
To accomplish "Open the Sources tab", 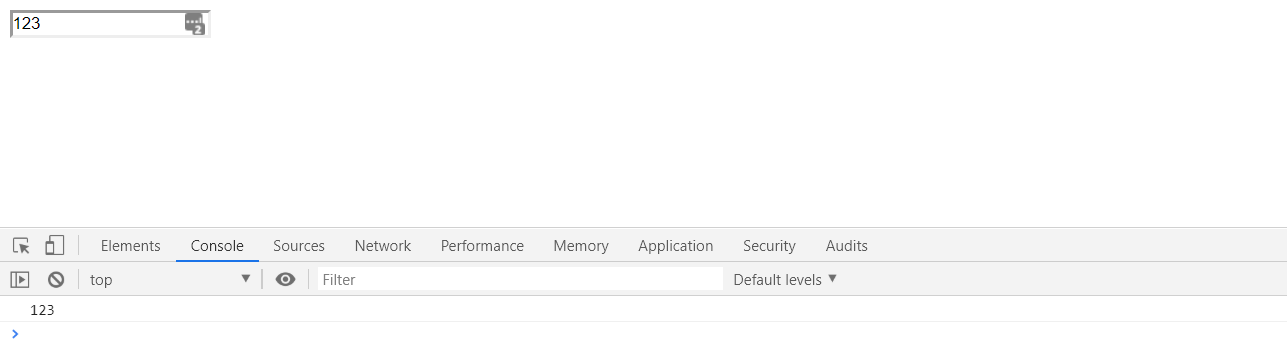I will [299, 246].
